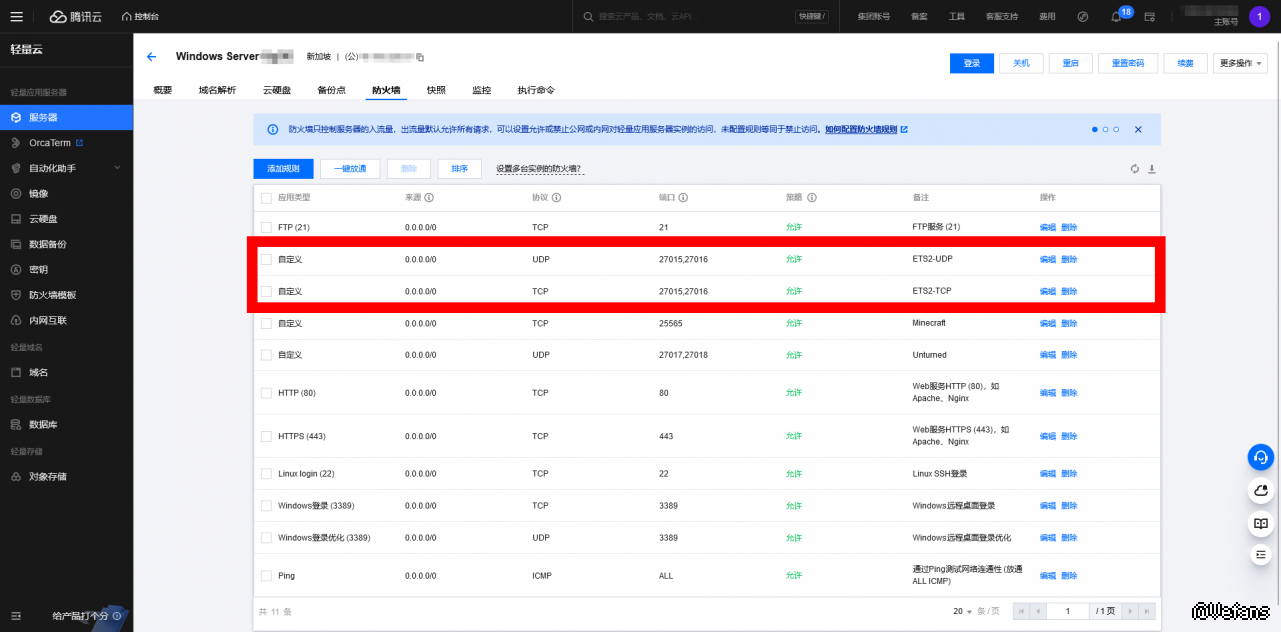Open the hamburger menu at top left
This screenshot has height=632, width=1281.
[16, 17]
